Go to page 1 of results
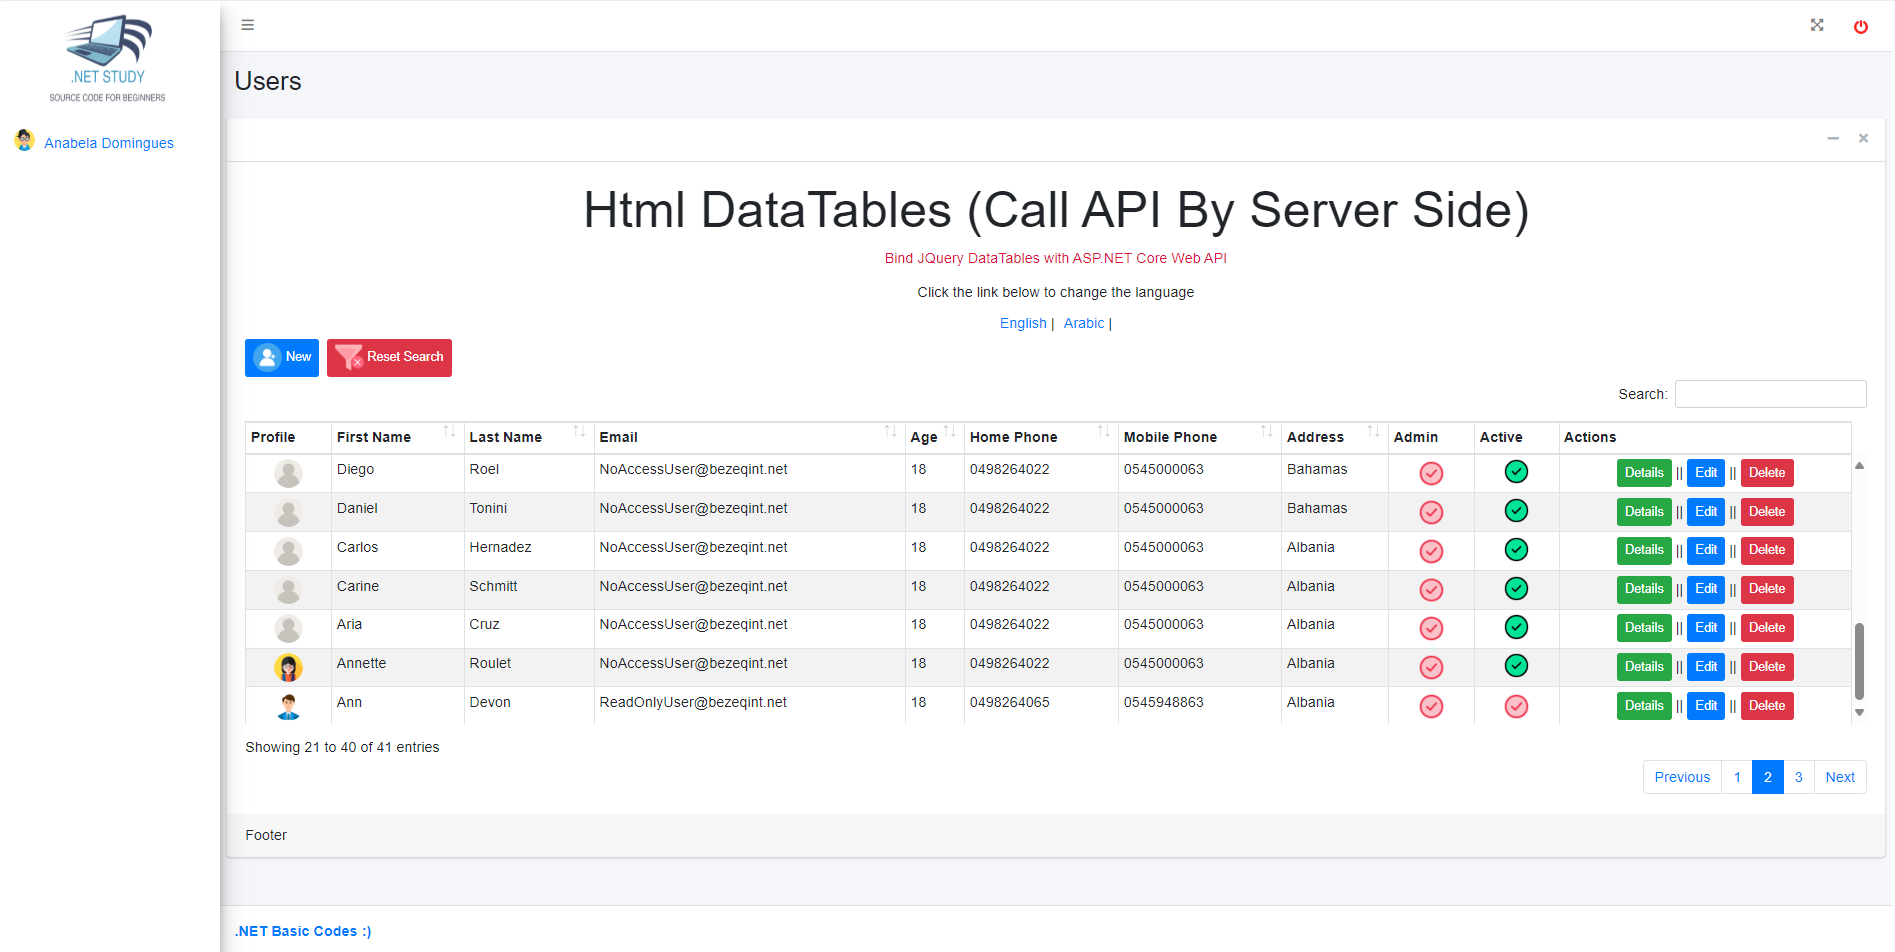Screen dimensions: 1895x952 pyautogui.click(x=1737, y=777)
